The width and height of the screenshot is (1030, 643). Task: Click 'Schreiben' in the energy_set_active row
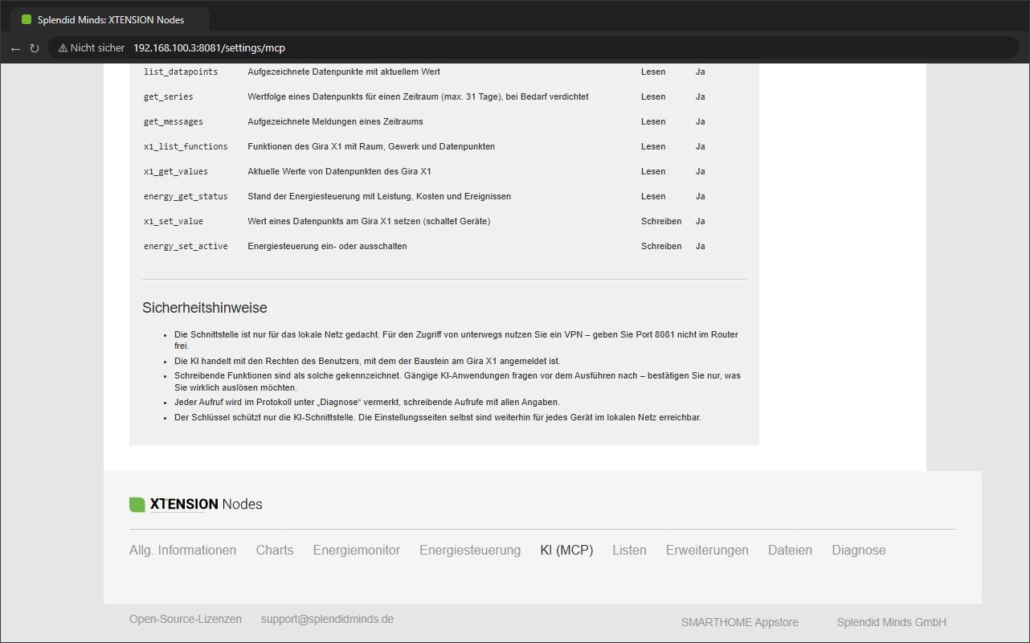(x=661, y=246)
